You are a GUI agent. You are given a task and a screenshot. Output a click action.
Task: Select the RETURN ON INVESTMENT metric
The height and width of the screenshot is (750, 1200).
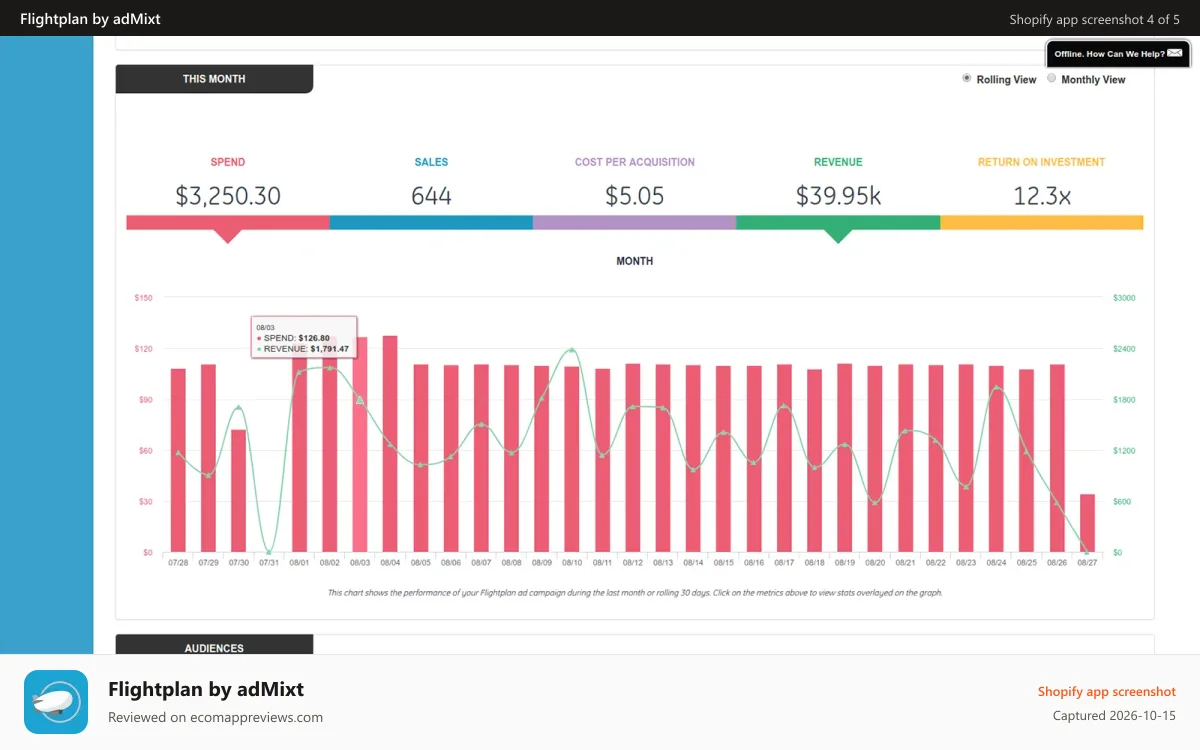click(1042, 162)
